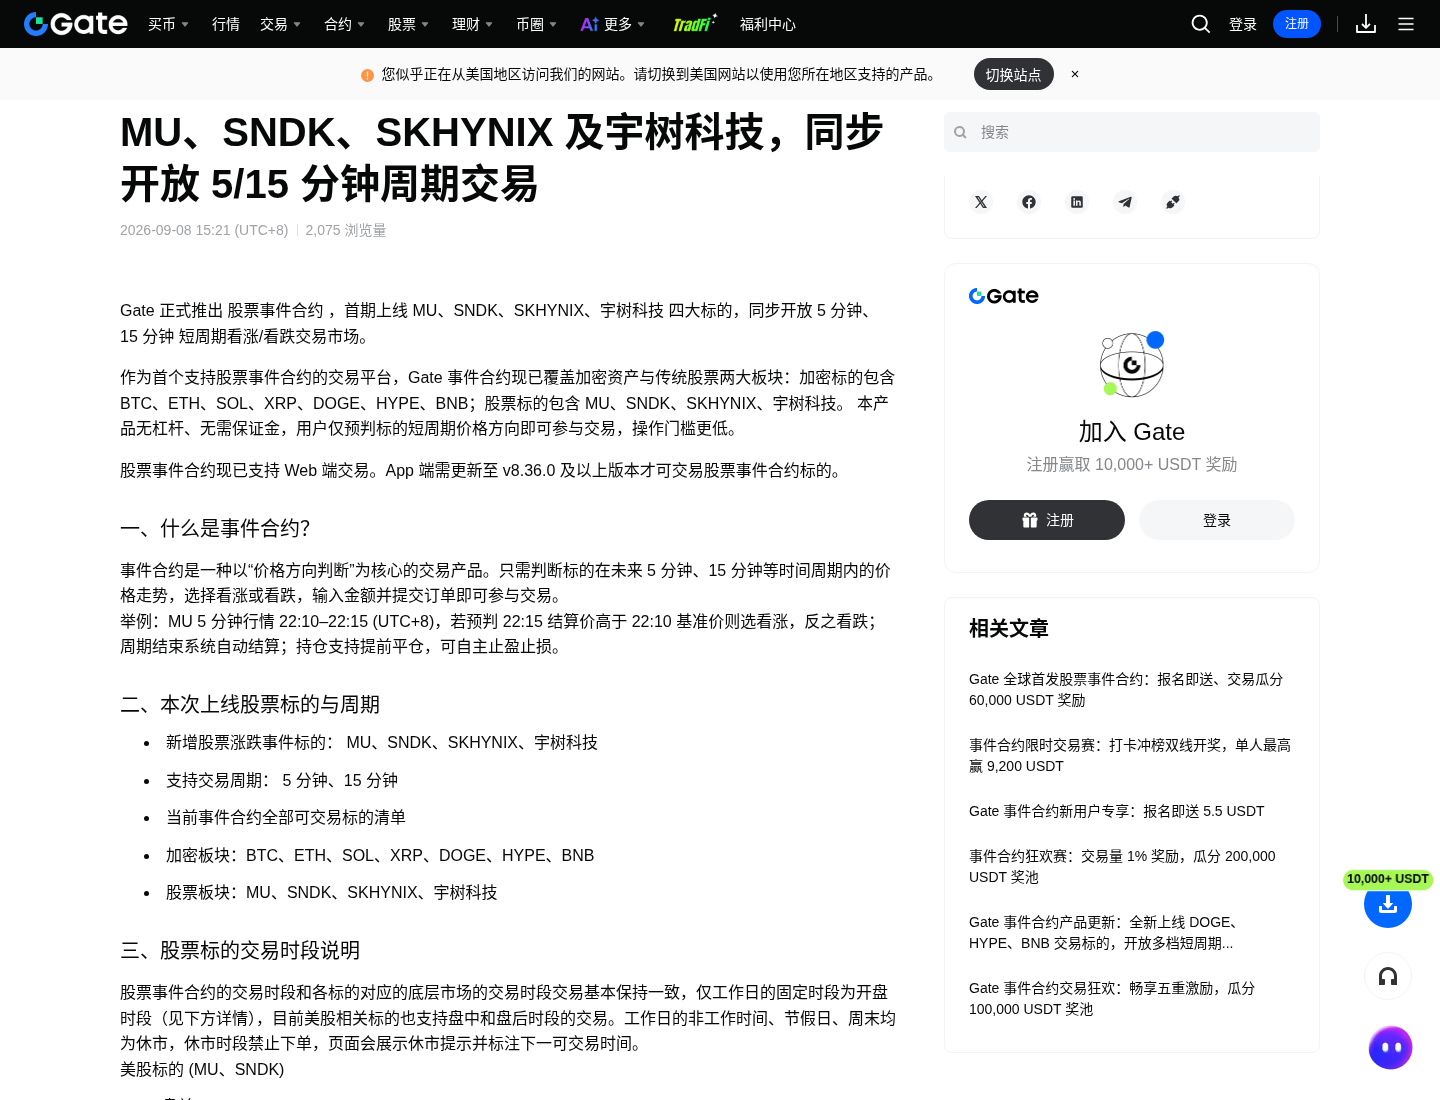This screenshot has width=1440, height=1100.
Task: Click the 相关文章 heading
Action: [x=1009, y=628]
